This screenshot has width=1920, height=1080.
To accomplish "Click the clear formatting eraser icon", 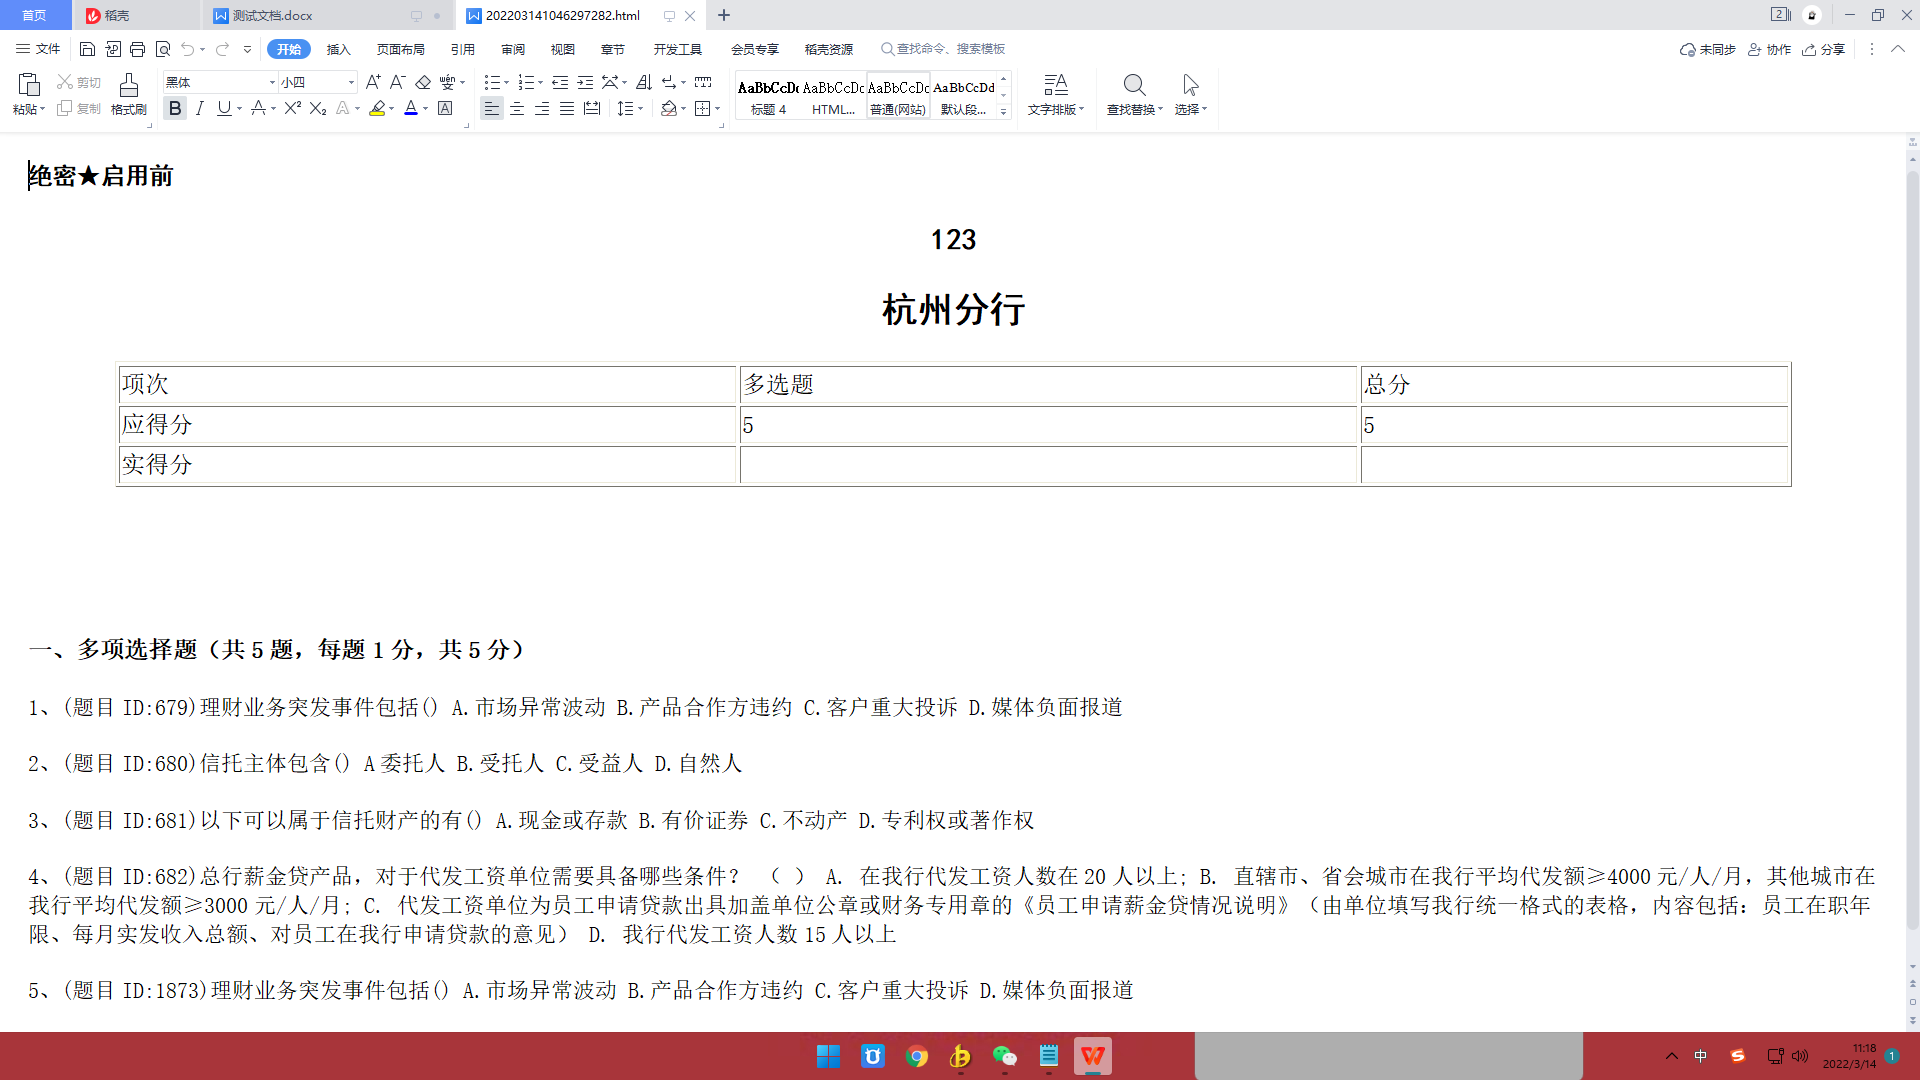I will pos(423,82).
